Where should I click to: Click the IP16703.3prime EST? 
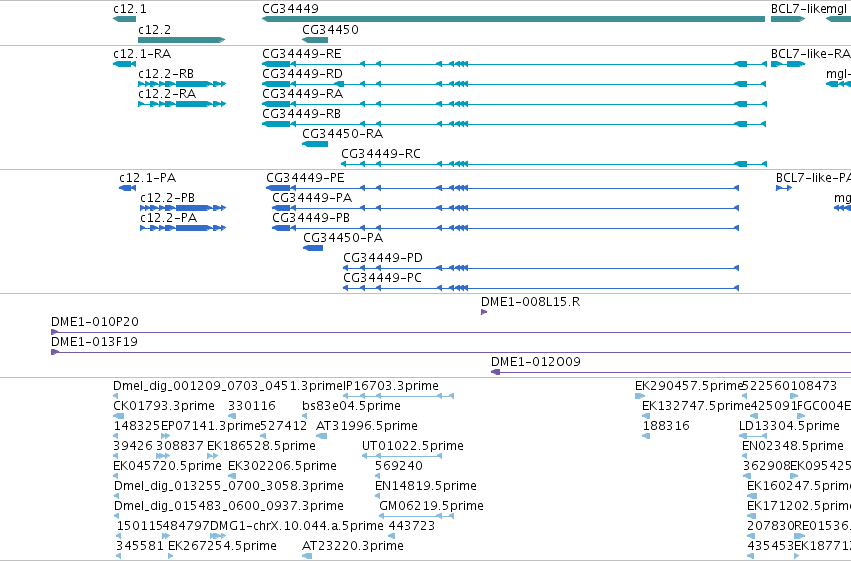(x=398, y=396)
